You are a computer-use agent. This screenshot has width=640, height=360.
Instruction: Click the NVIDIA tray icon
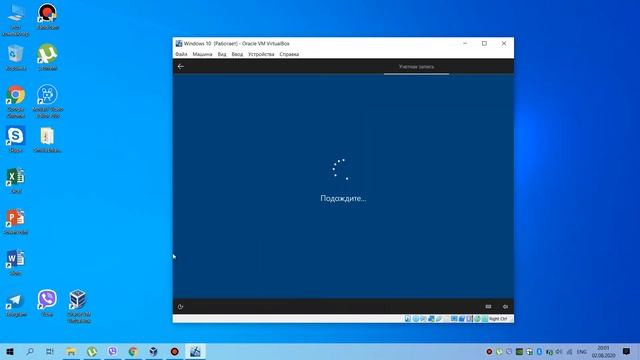pyautogui.click(x=519, y=352)
